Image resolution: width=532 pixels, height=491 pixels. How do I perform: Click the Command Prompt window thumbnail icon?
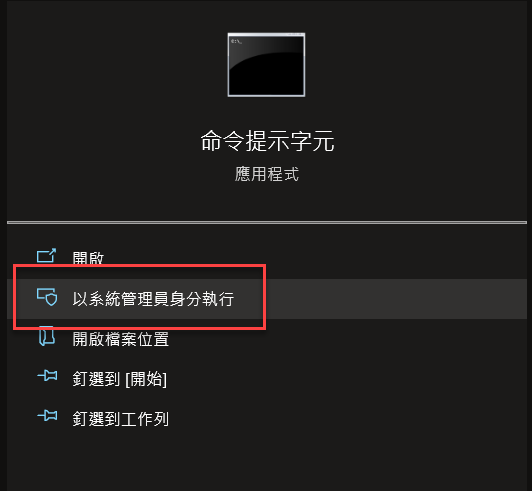pyautogui.click(x=266, y=65)
